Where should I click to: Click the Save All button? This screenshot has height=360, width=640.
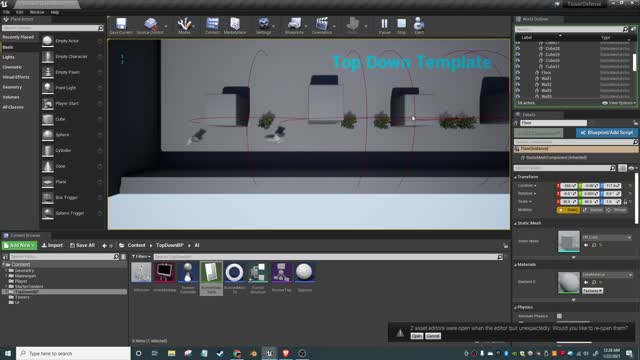(82, 245)
